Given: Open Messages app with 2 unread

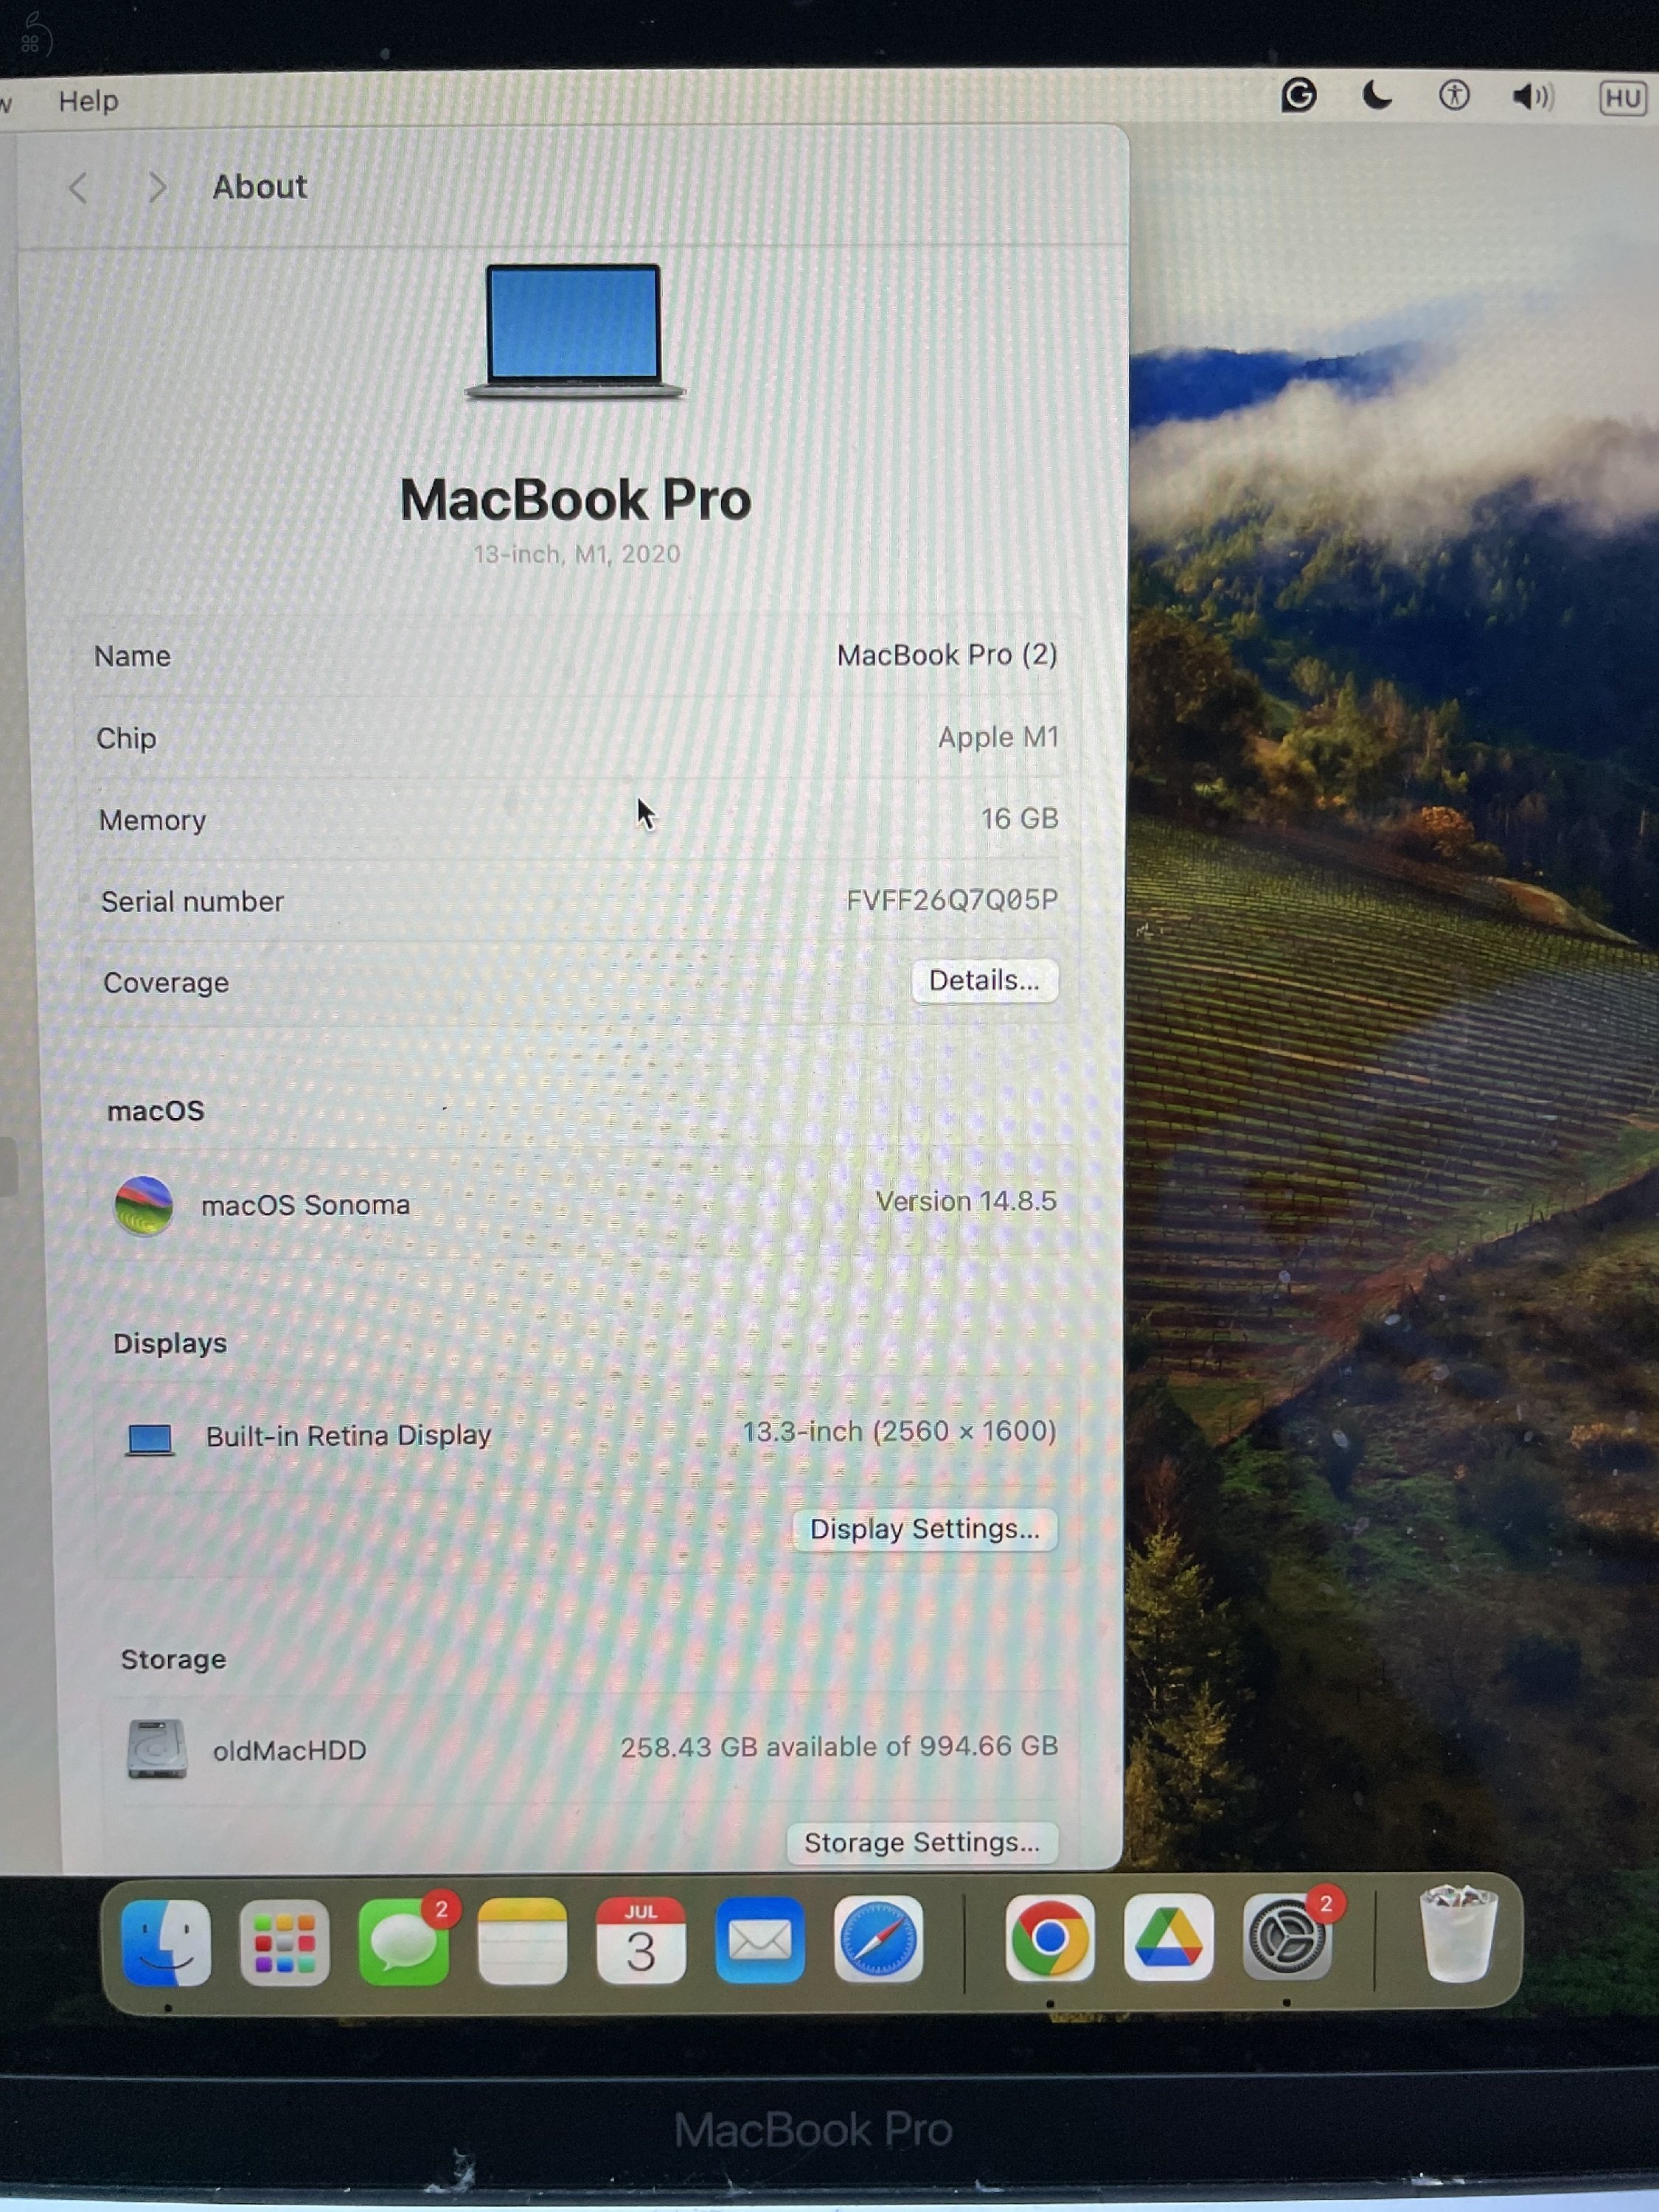Looking at the screenshot, I should point(404,1942).
